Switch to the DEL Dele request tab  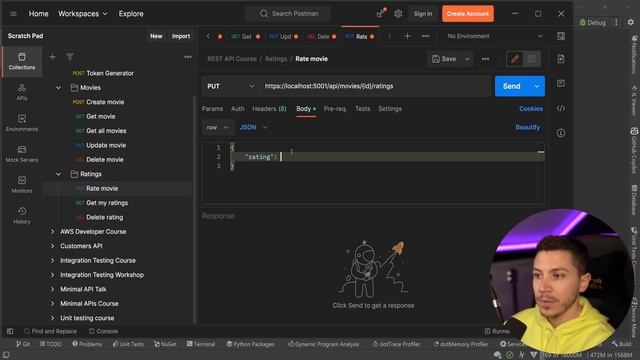321,36
